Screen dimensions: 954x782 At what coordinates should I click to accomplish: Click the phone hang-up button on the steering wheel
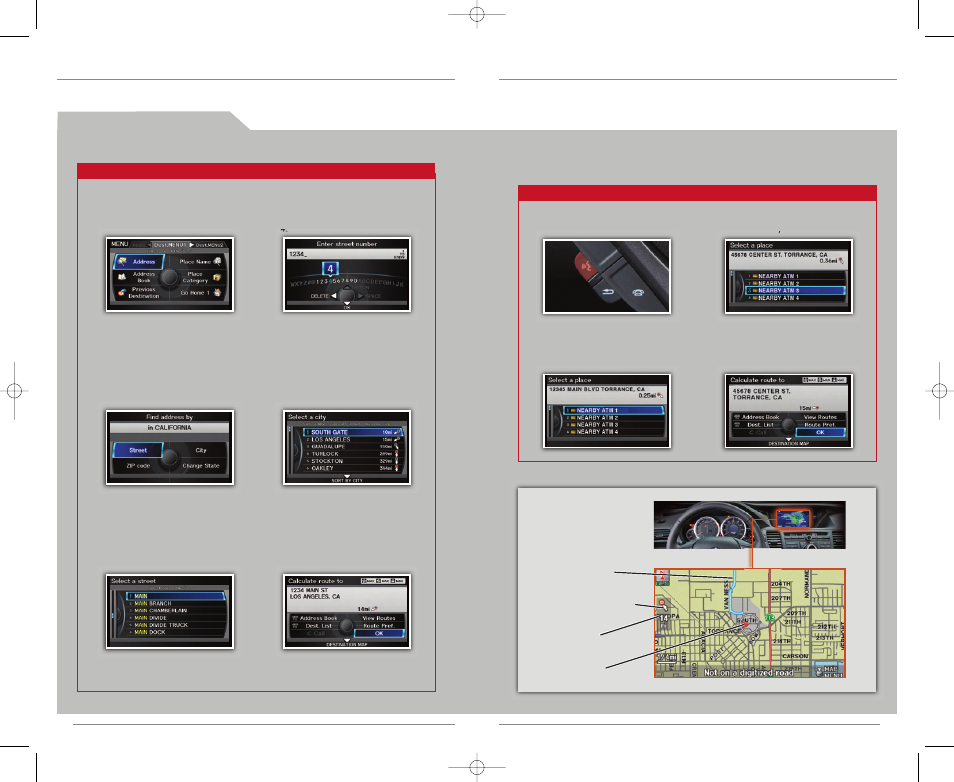click(638, 293)
